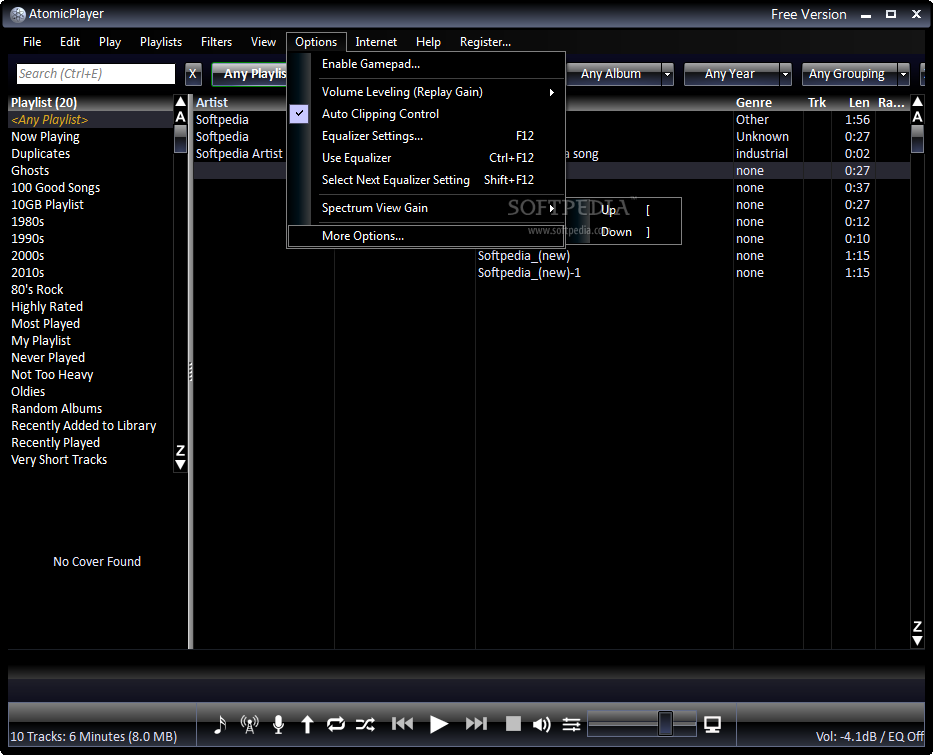Stop playback
Viewport: 933px width, 755px height.
click(513, 723)
